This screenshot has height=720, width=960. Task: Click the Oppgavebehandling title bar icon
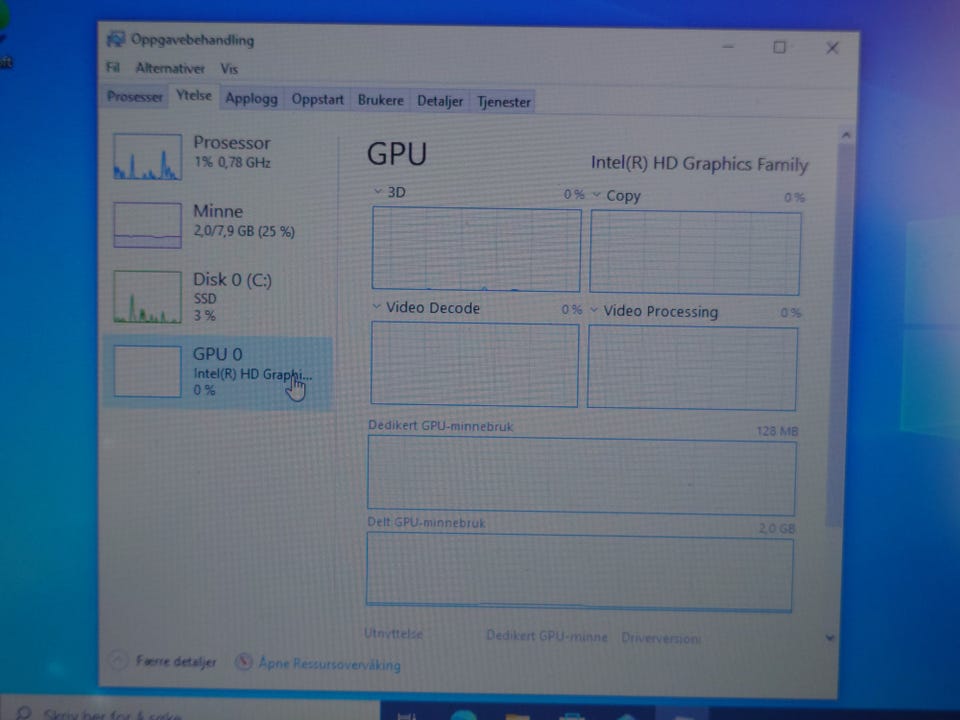115,39
